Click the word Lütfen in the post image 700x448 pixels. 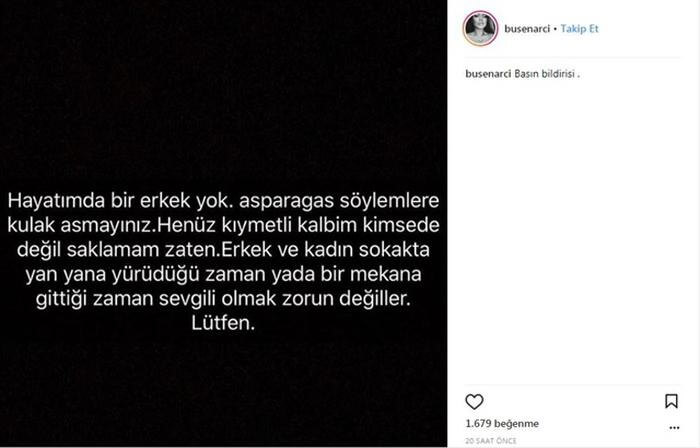click(223, 323)
